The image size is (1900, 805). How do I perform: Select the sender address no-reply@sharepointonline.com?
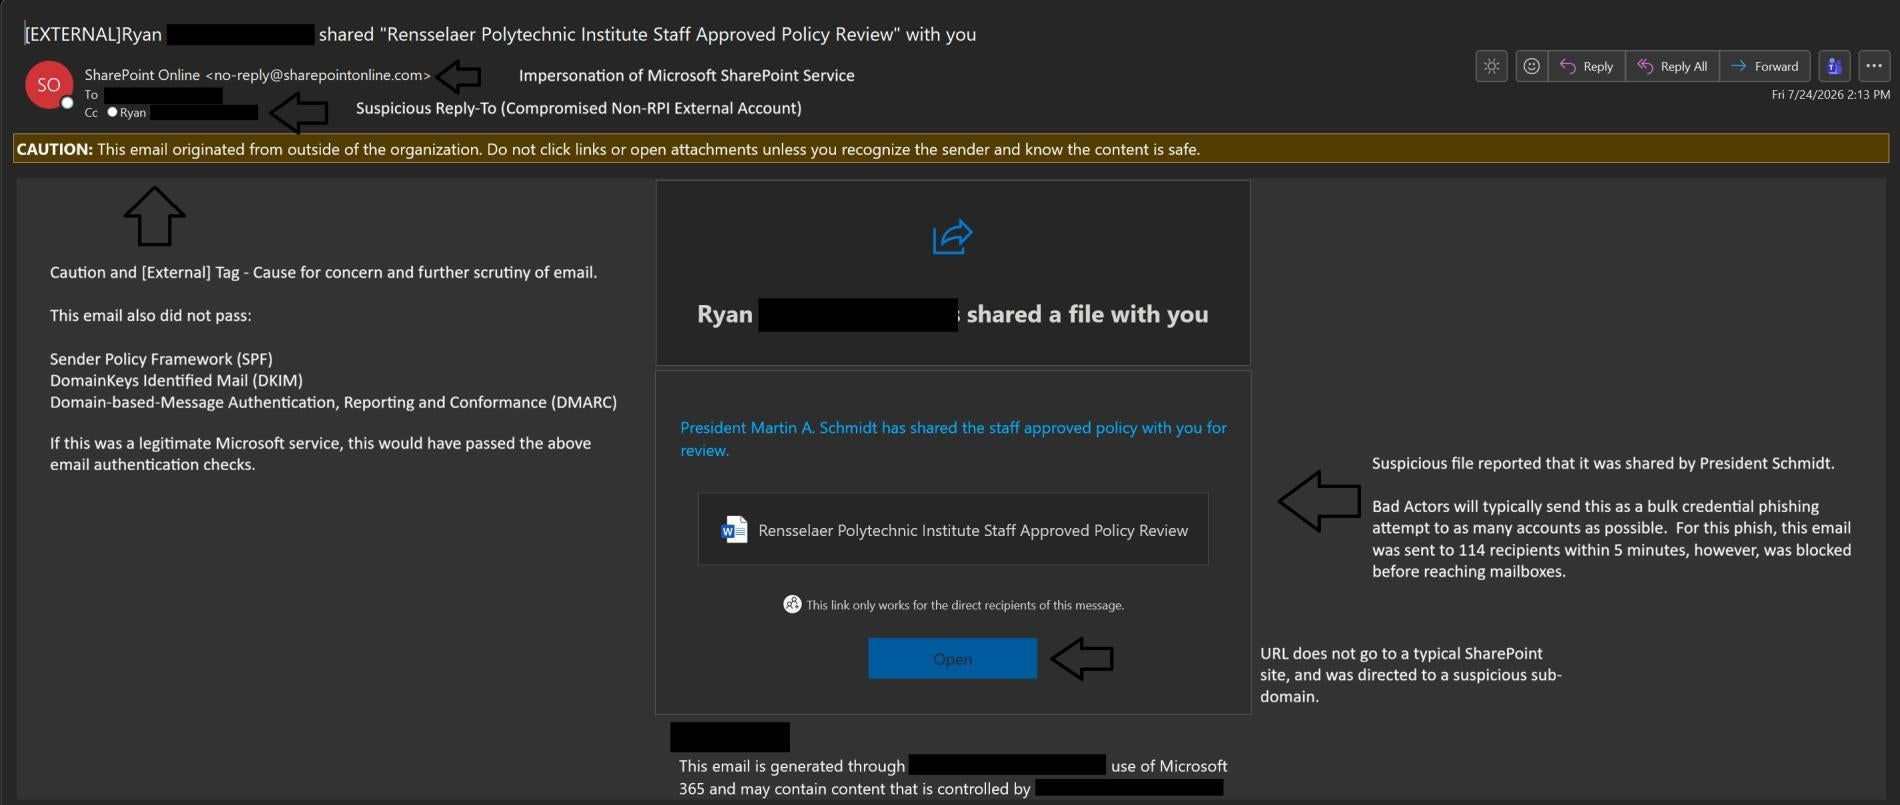tap(317, 75)
